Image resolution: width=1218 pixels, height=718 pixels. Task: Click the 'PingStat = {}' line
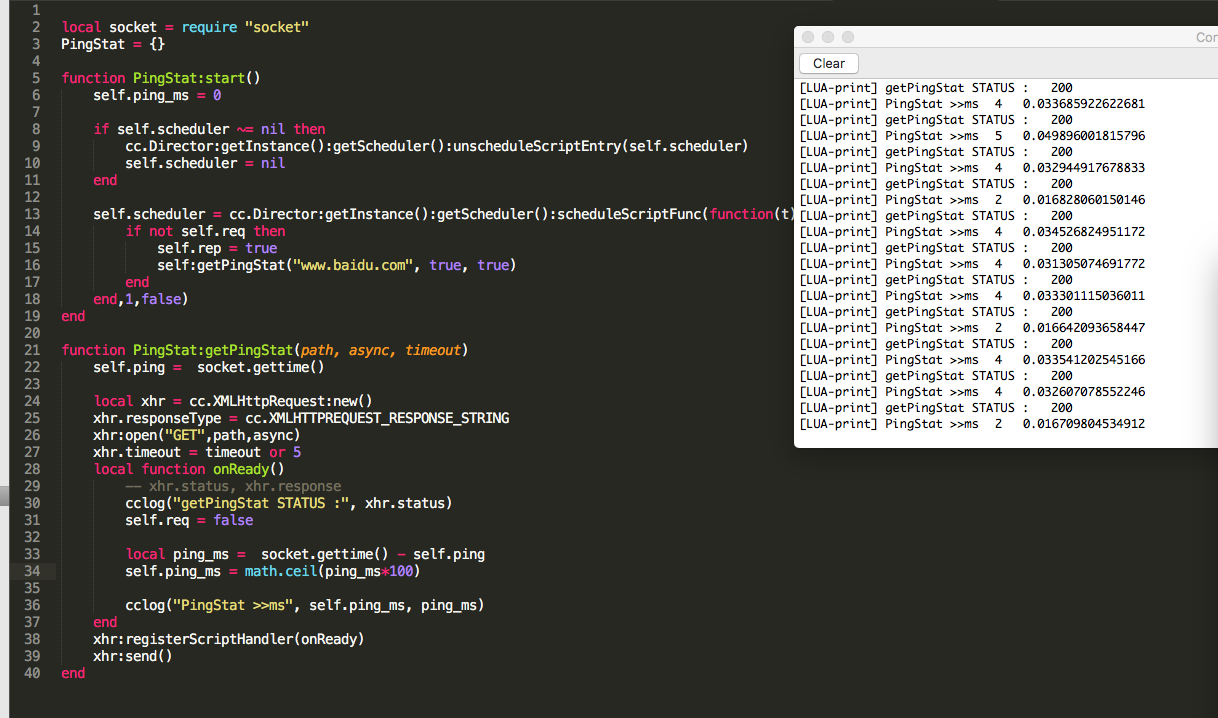tap(113, 44)
